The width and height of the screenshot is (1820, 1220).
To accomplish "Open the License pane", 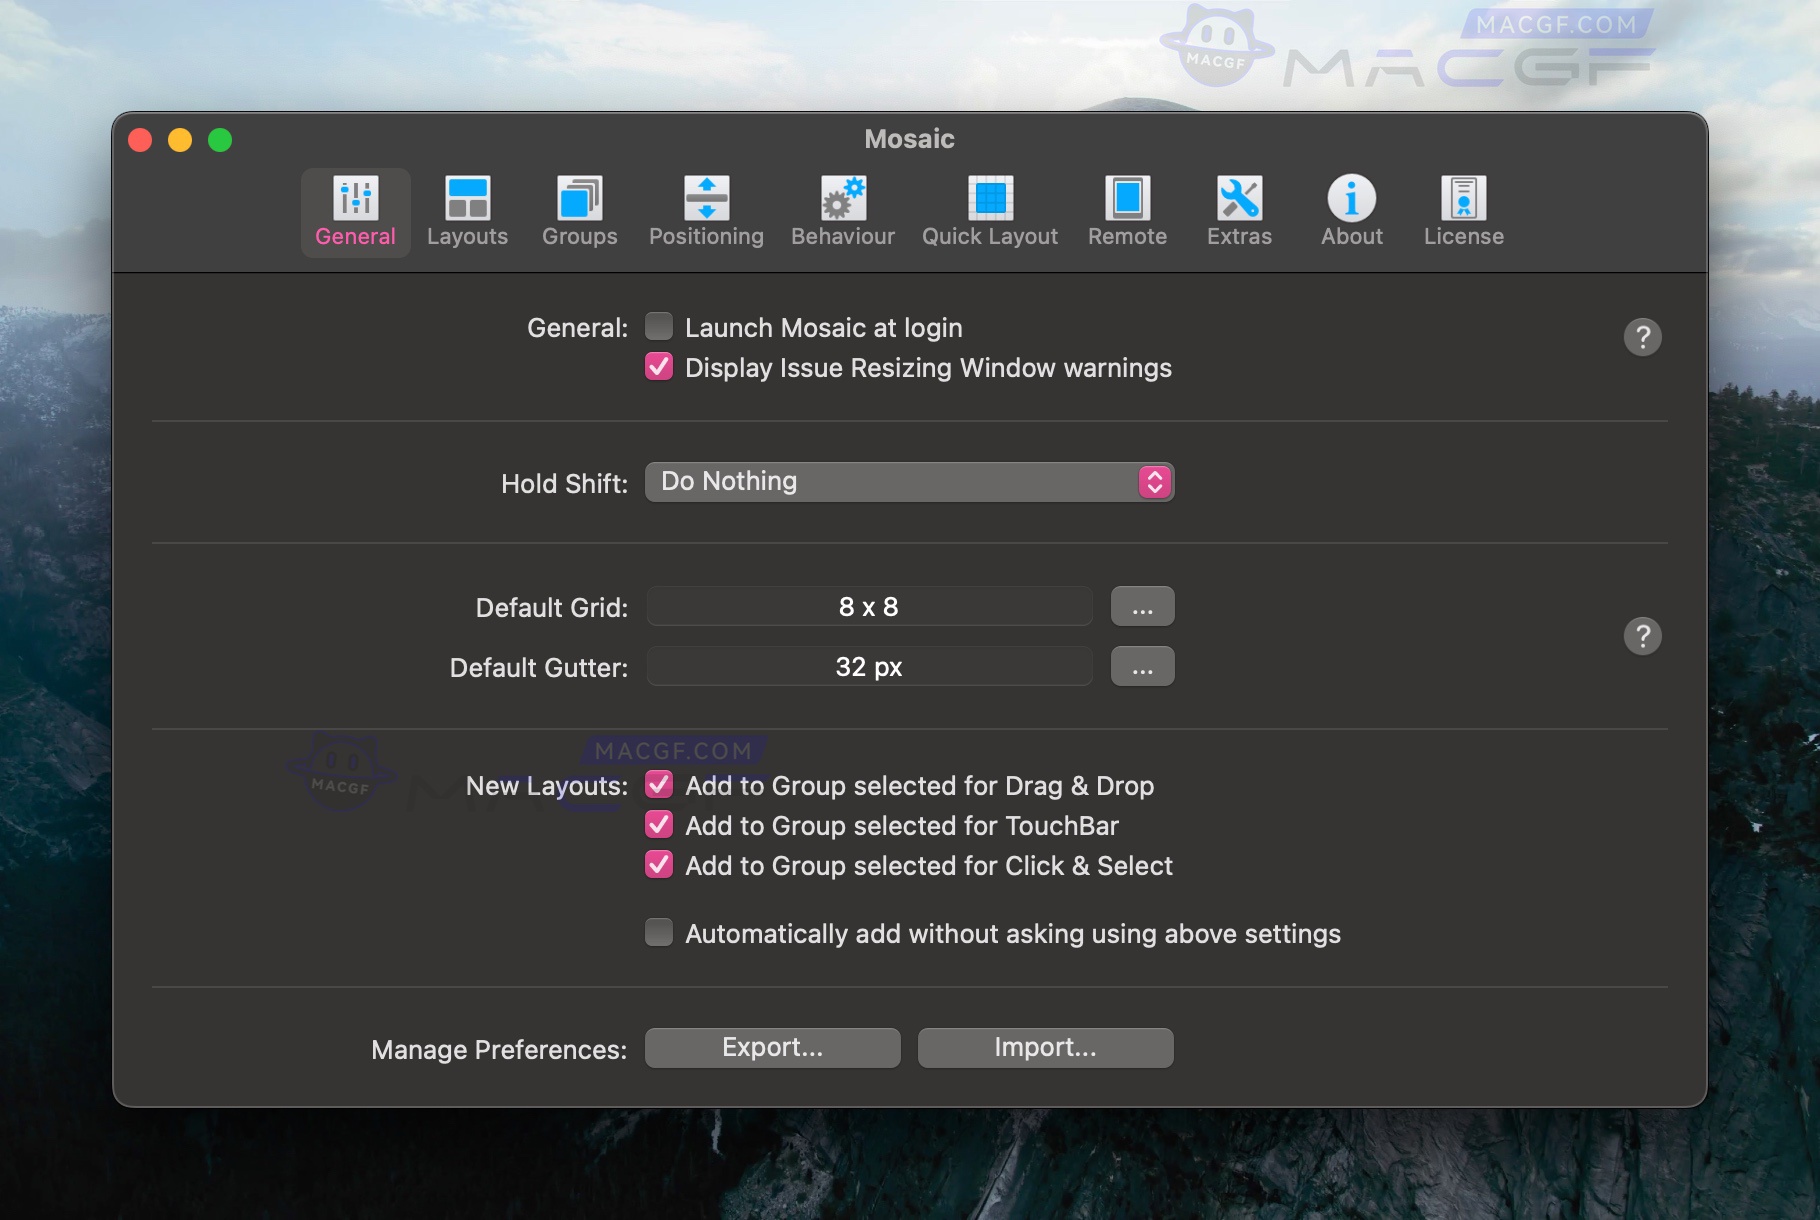I will (x=1463, y=211).
